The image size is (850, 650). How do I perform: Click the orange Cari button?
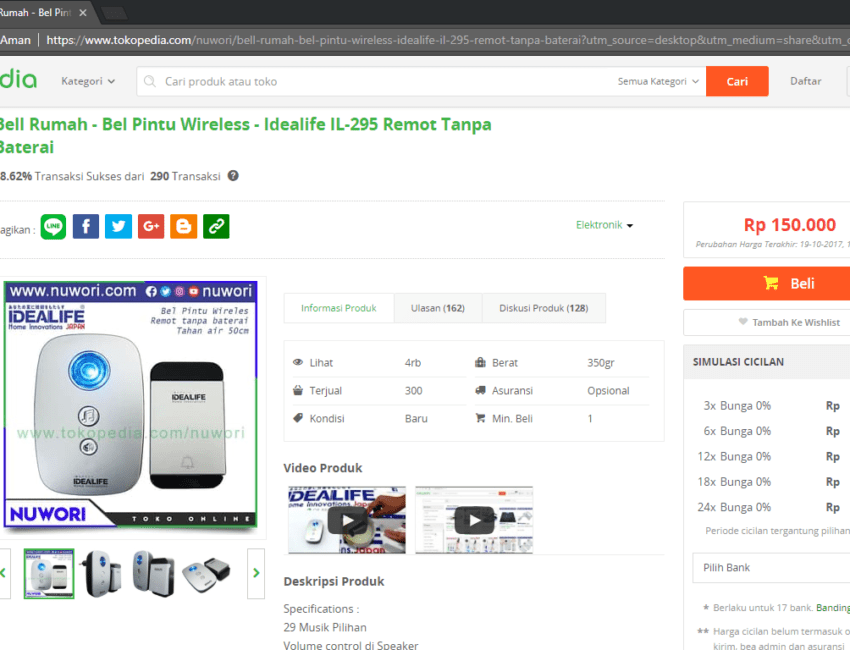(737, 81)
